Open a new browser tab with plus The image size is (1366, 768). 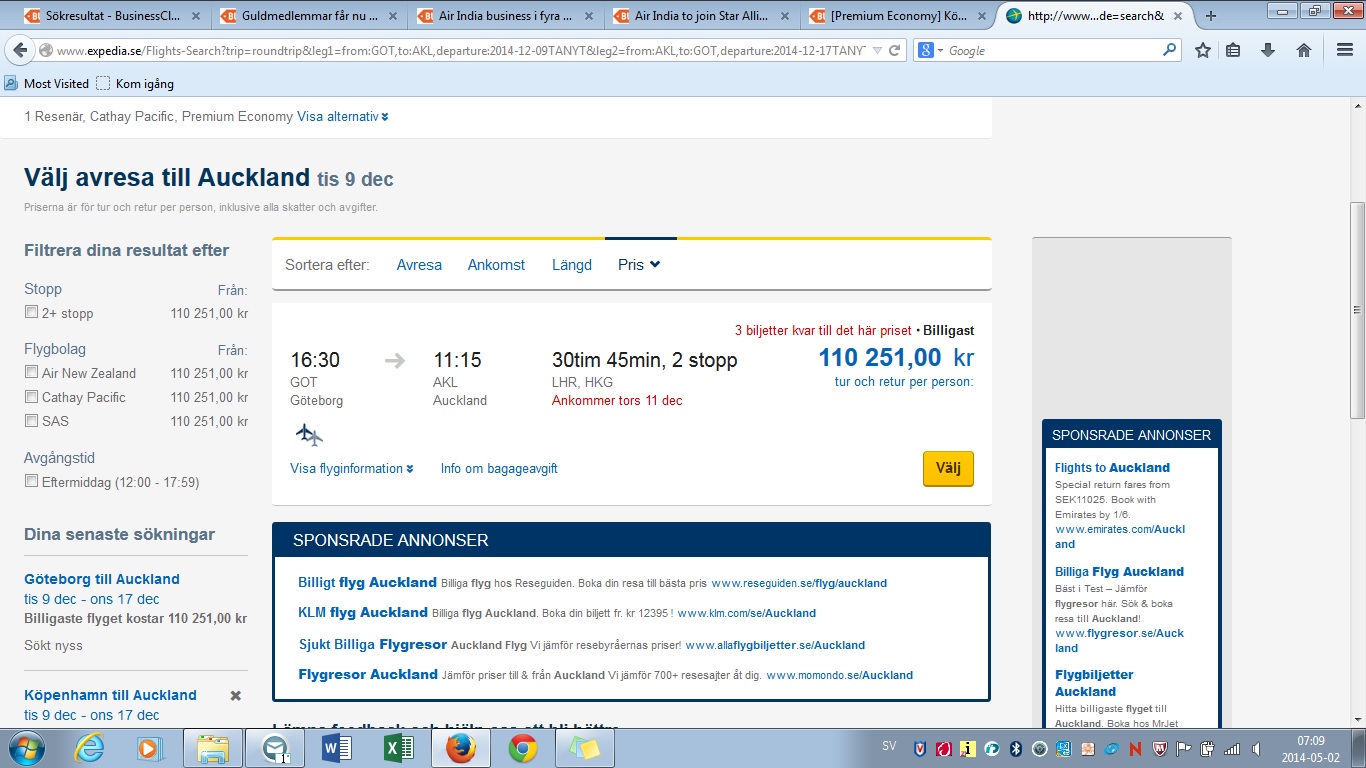click(1211, 16)
